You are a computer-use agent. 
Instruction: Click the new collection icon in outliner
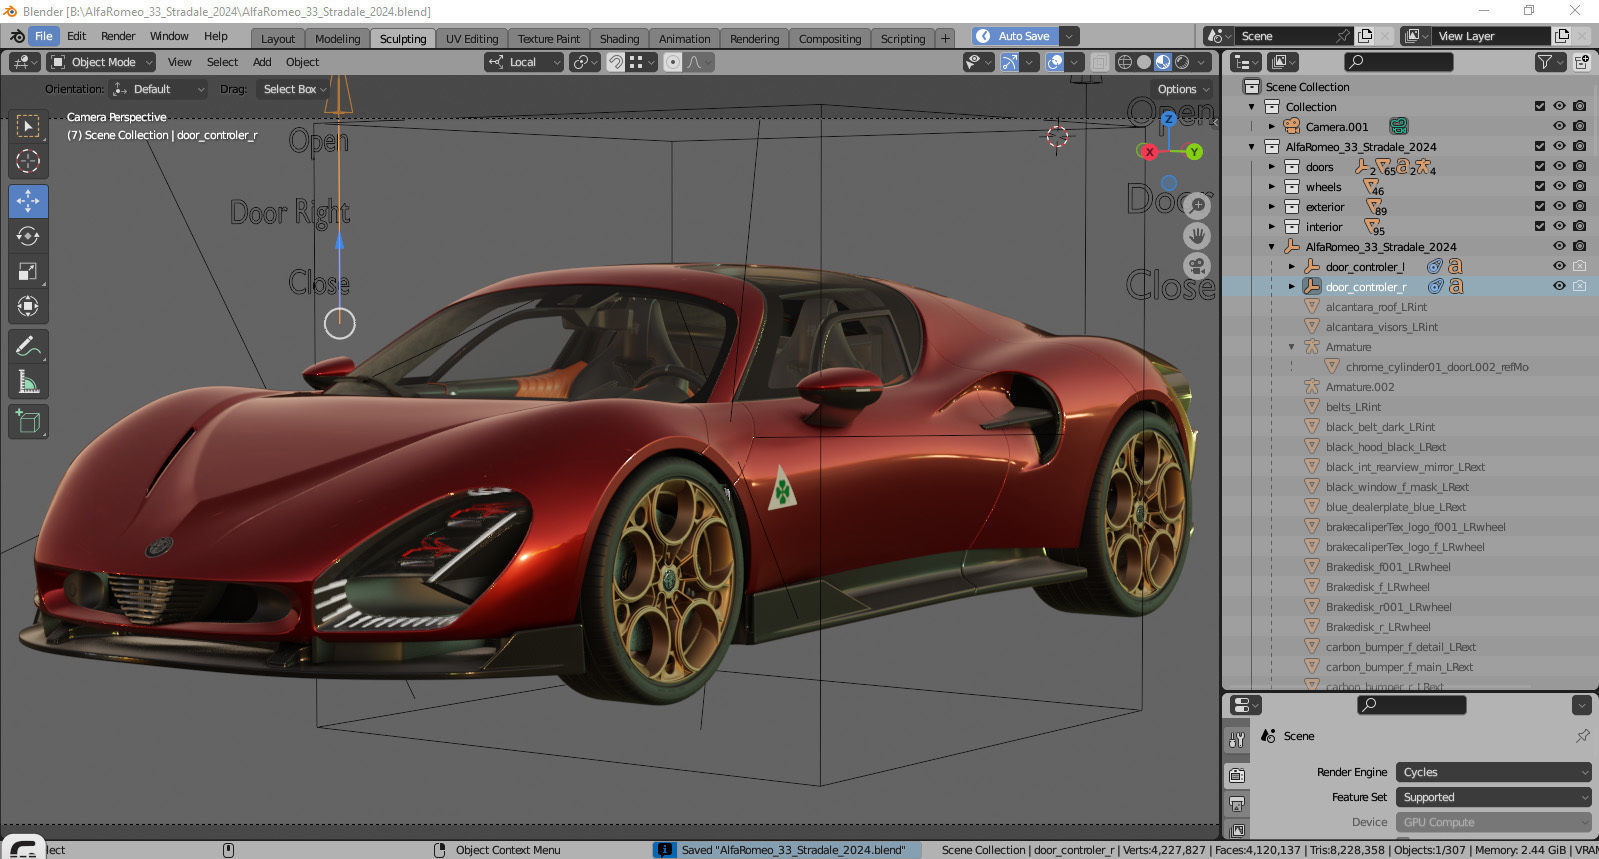click(x=1582, y=62)
